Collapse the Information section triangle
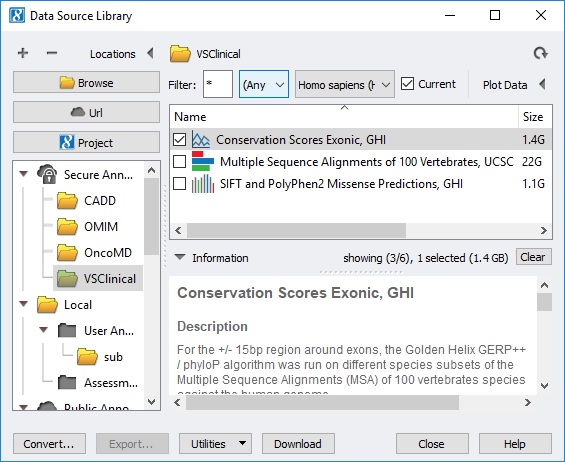The height and width of the screenshot is (462, 565). [x=180, y=257]
